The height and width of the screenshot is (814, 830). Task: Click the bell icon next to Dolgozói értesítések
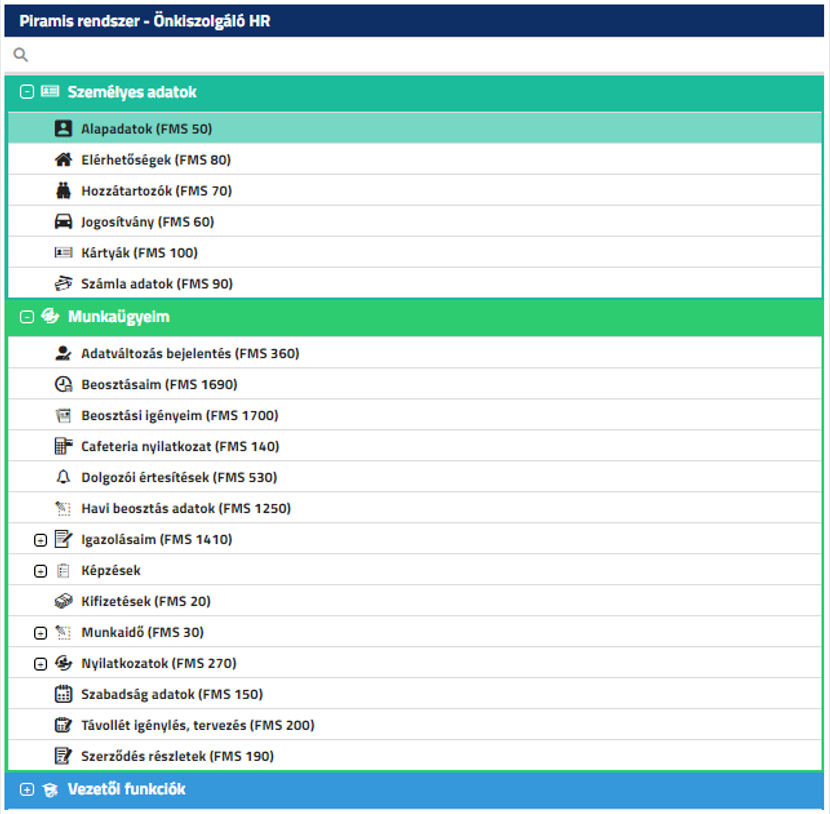(x=63, y=477)
